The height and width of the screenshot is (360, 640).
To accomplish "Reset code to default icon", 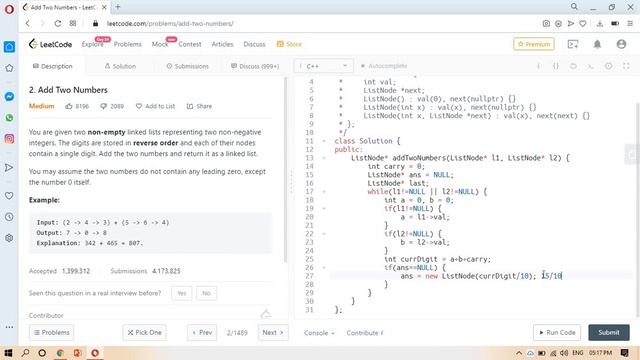I will pyautogui.click(x=573, y=66).
